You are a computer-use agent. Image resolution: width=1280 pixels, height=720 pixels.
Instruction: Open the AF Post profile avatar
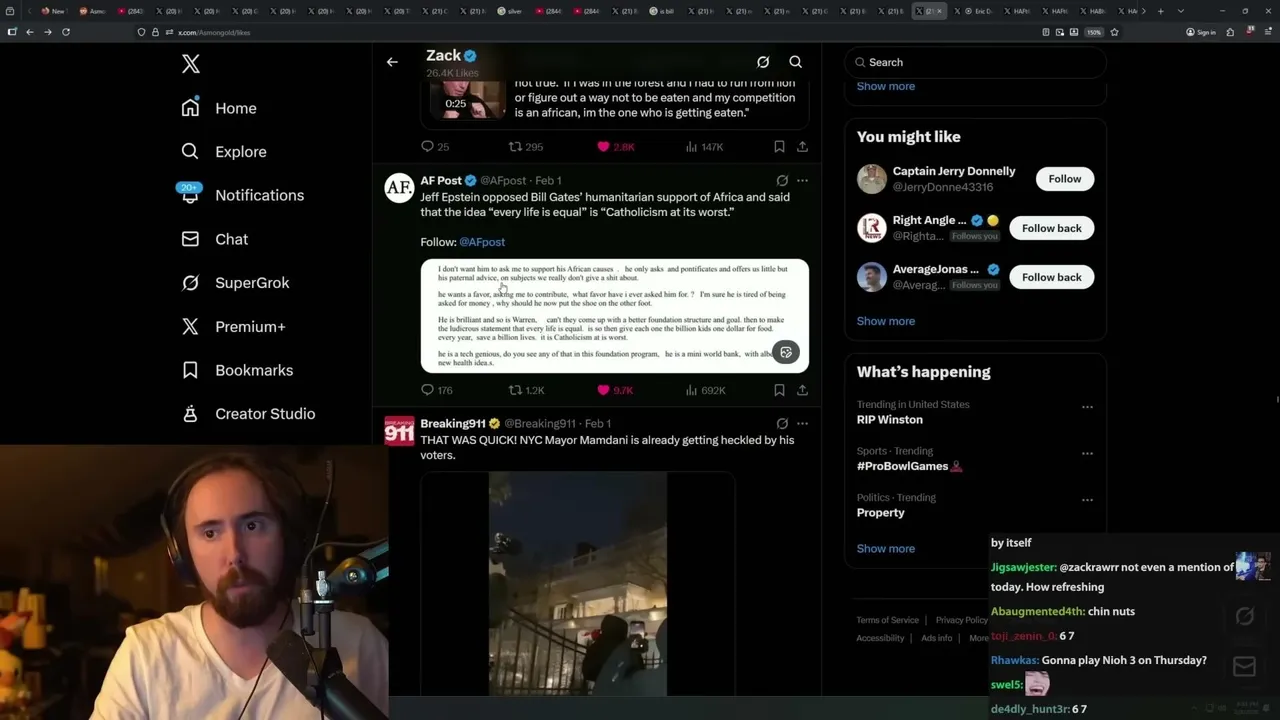click(399, 187)
